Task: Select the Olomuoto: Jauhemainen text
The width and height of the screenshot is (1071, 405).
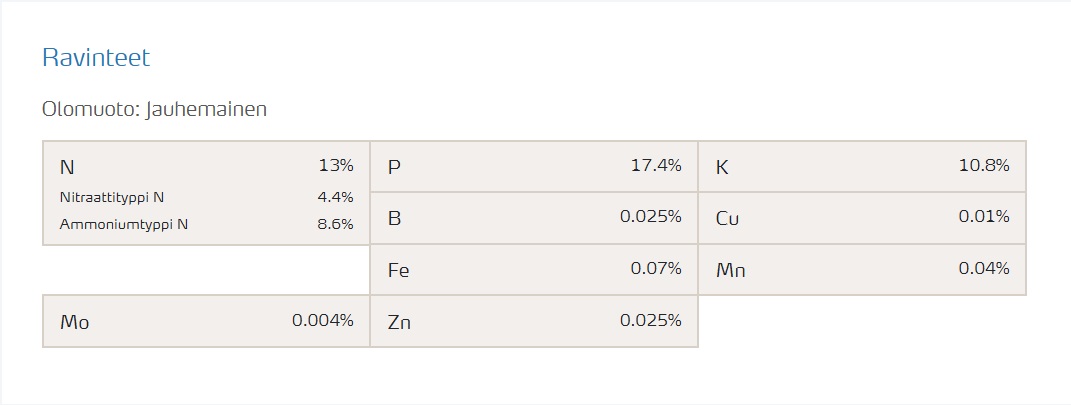Action: pyautogui.click(x=155, y=109)
